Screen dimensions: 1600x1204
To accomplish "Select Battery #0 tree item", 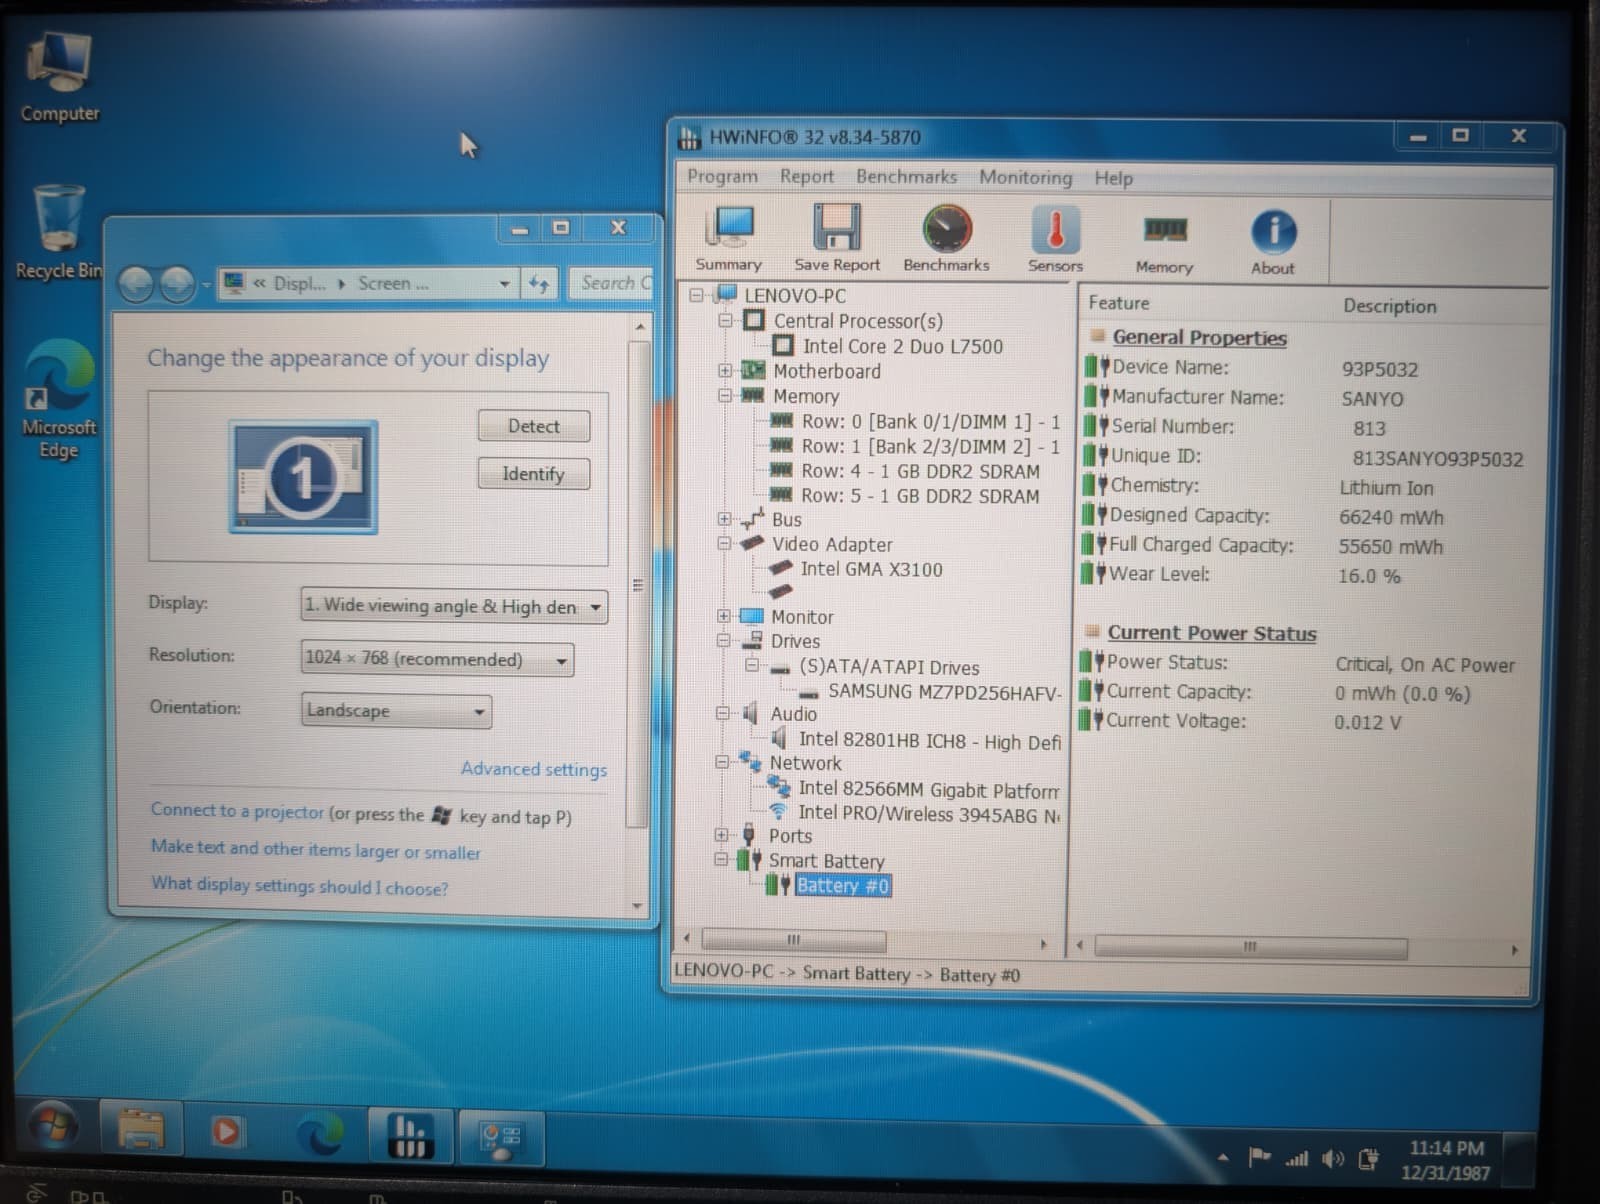I will pos(842,886).
